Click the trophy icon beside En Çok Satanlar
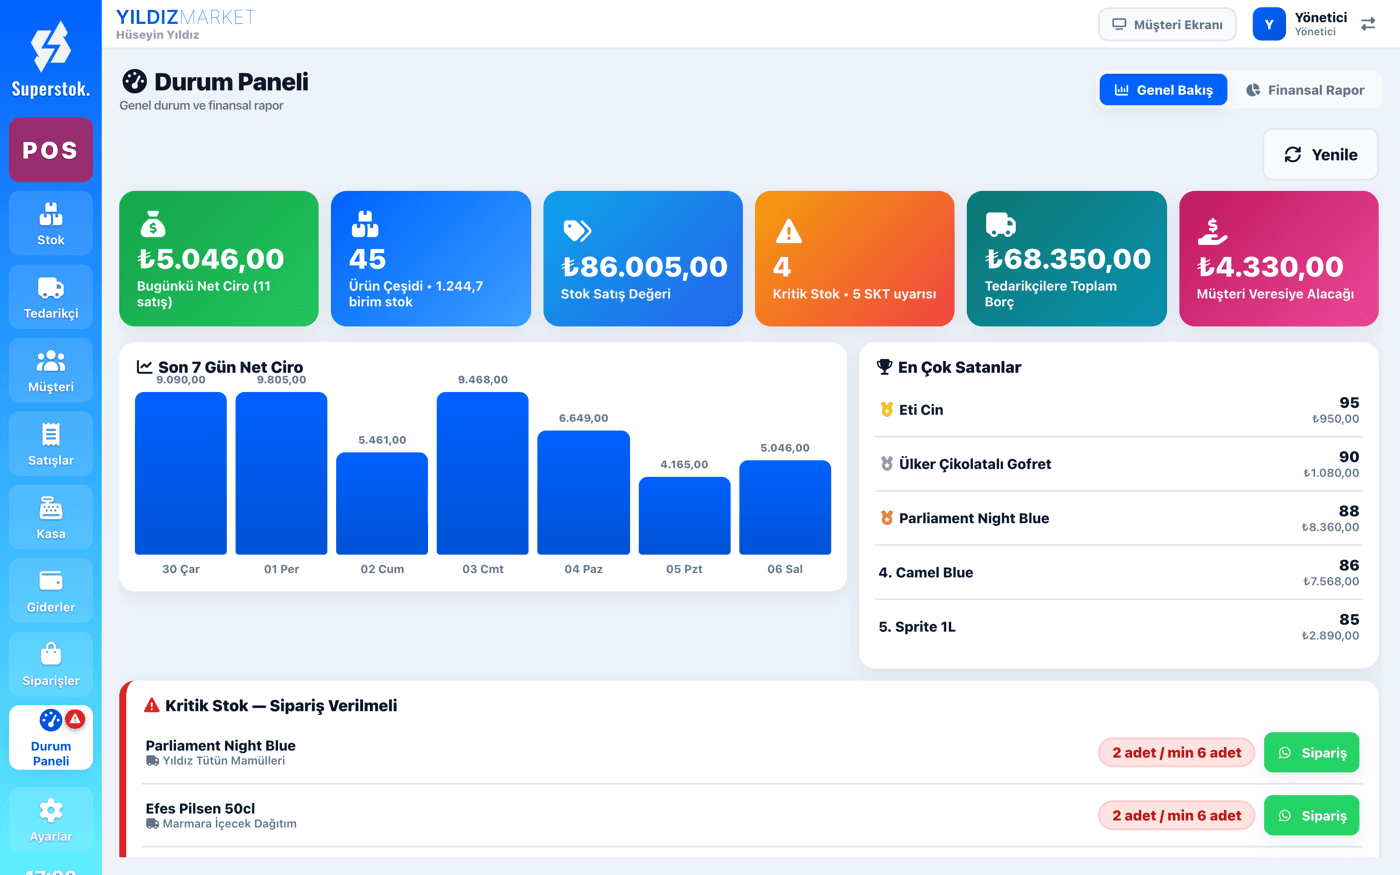1400x875 pixels. (x=885, y=367)
